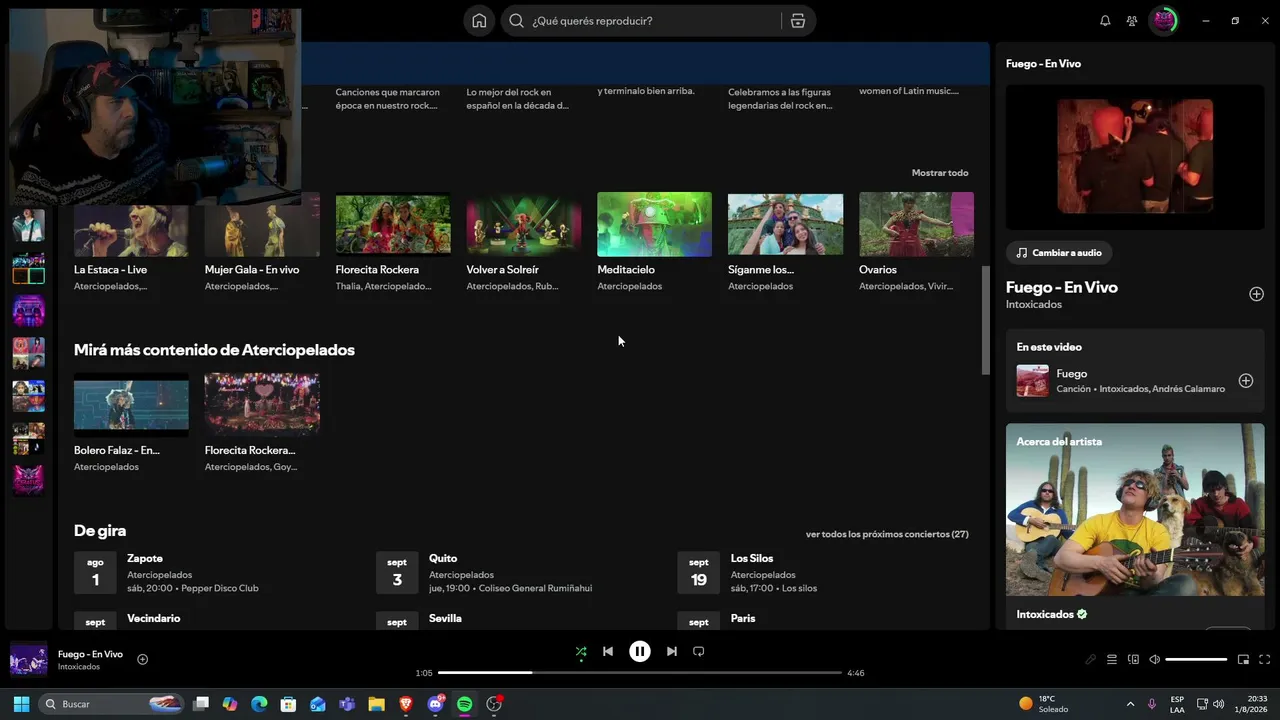
Task: Mute the player volume
Action: click(x=1154, y=660)
